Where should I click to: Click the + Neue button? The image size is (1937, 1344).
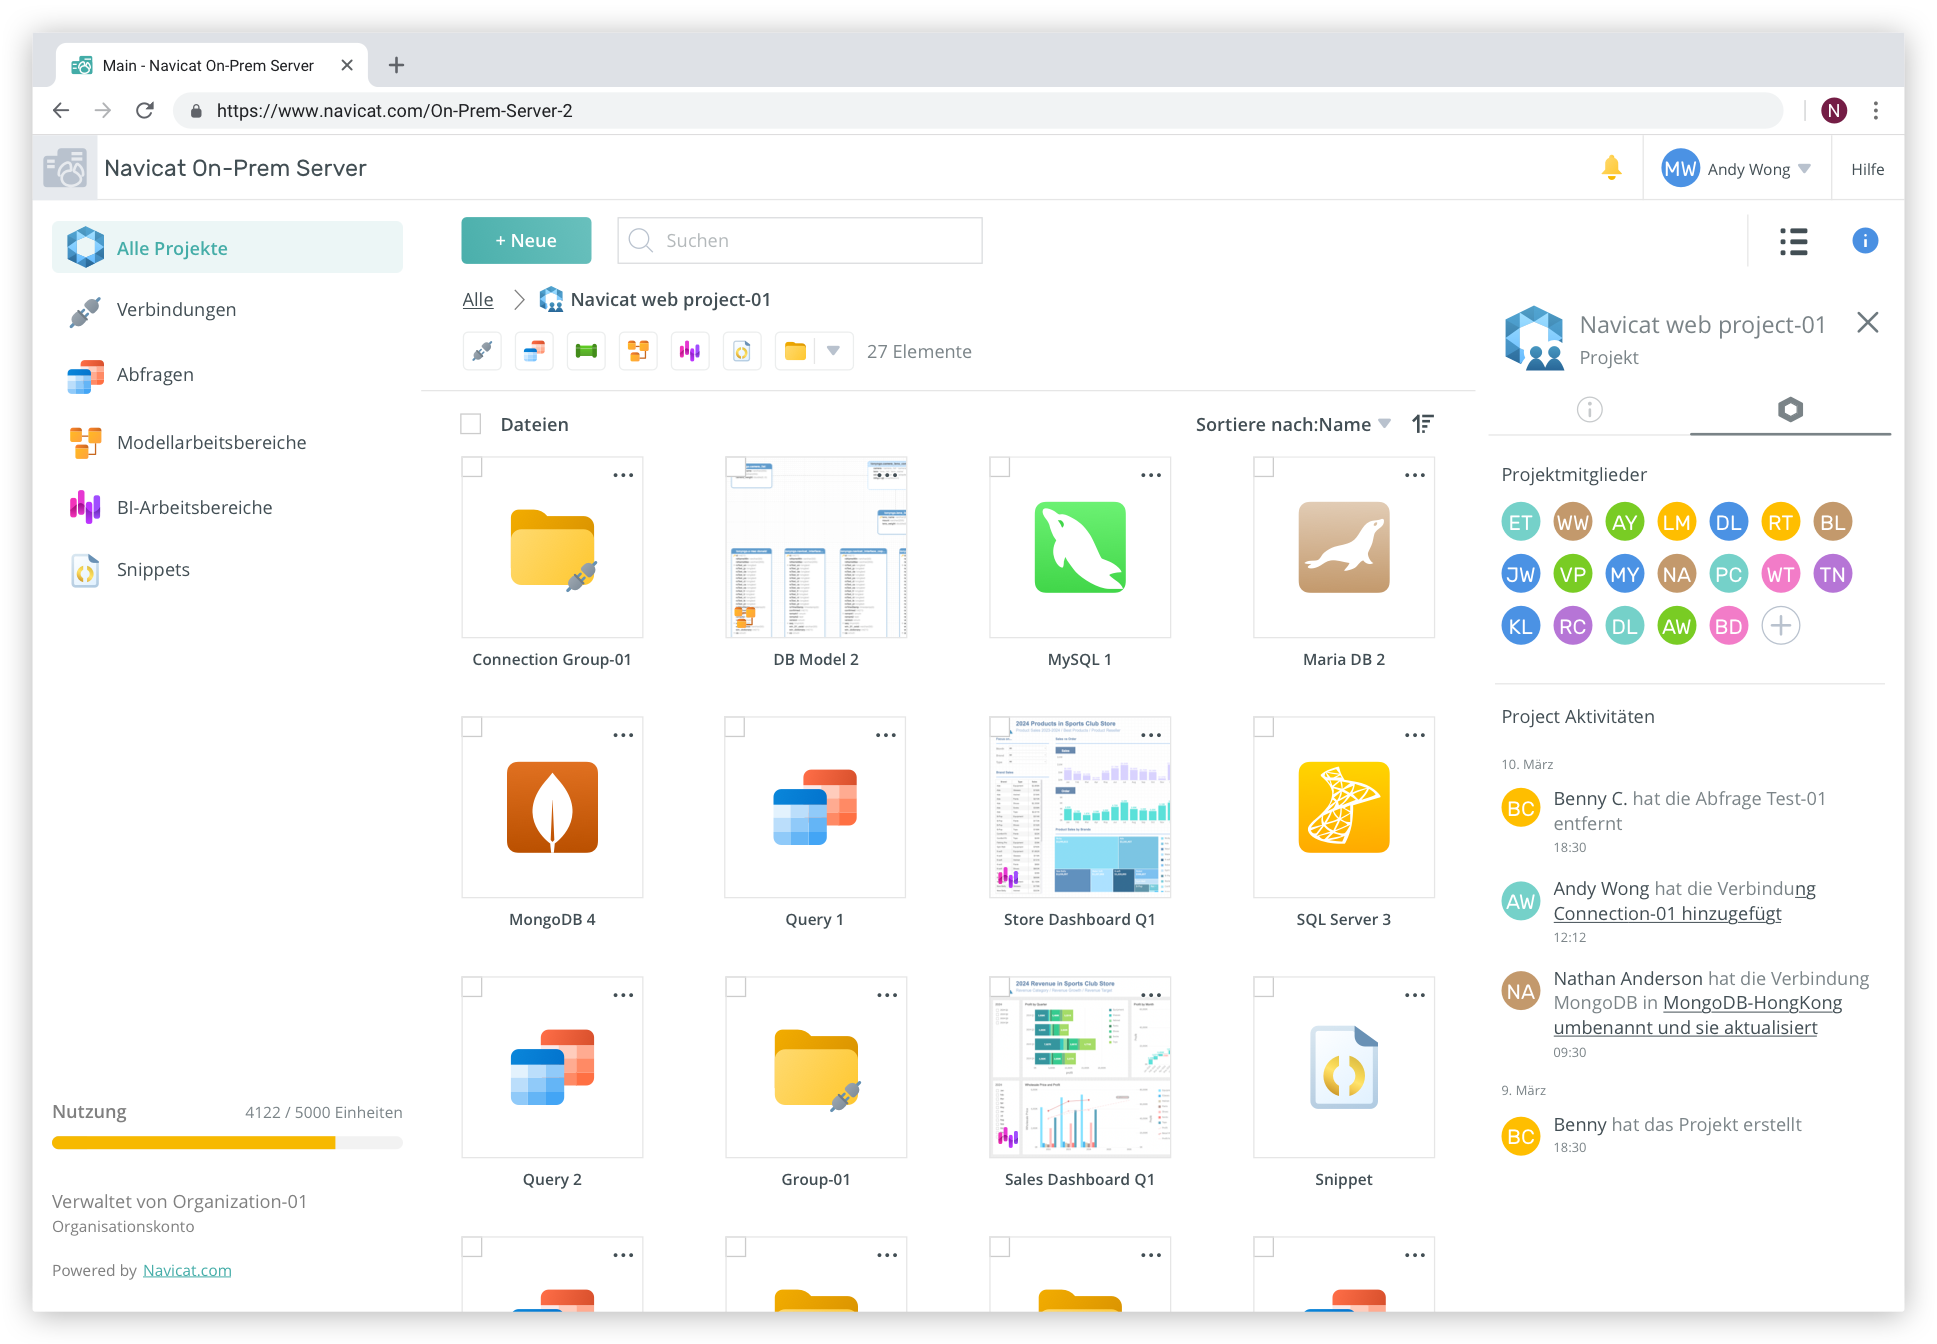tap(526, 241)
